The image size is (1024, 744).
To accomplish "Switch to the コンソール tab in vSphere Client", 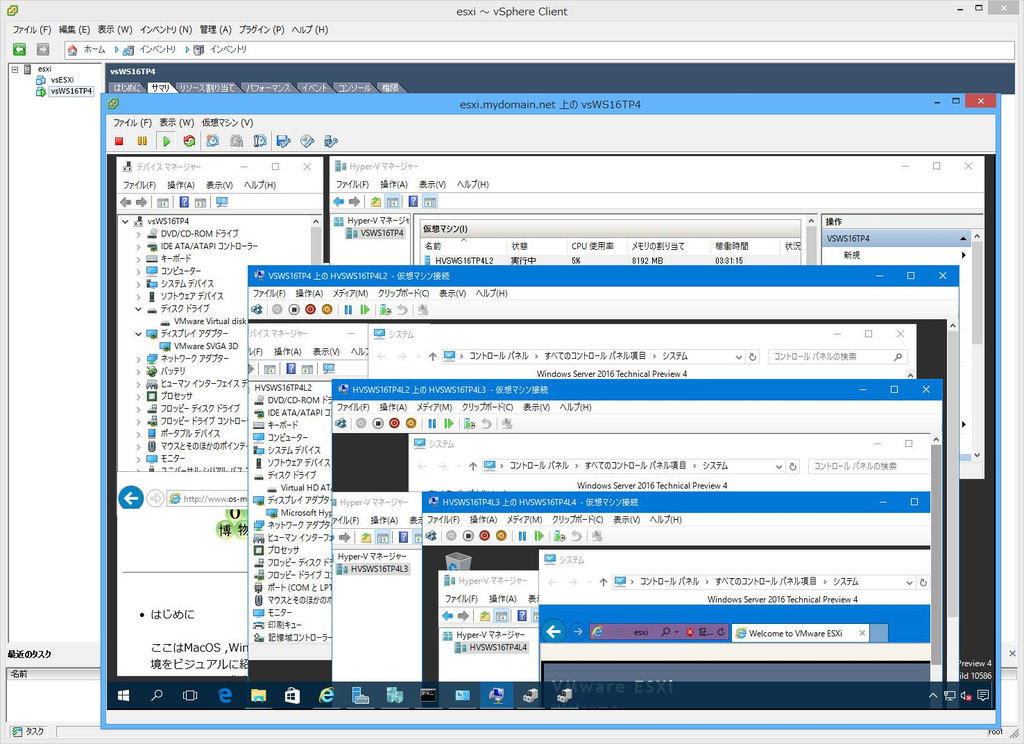I will [354, 88].
